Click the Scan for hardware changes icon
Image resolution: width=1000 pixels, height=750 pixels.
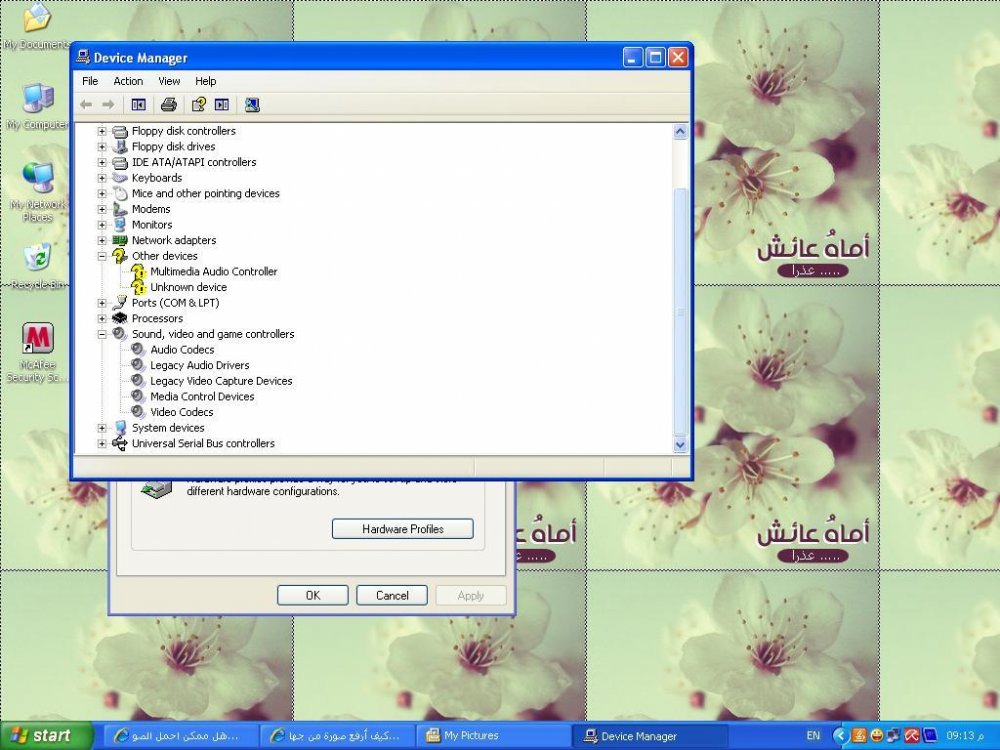253,105
